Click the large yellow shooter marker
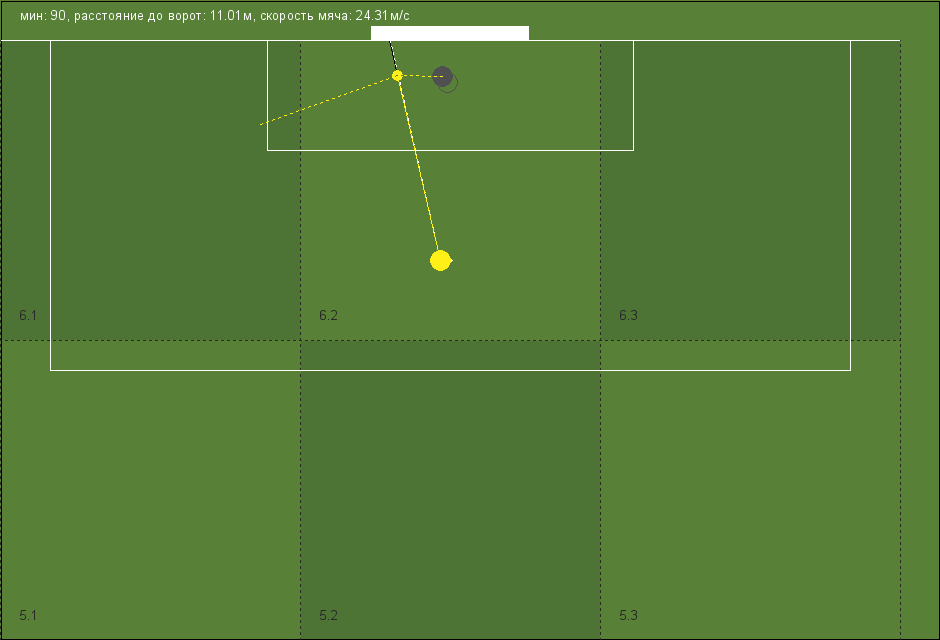 click(441, 261)
